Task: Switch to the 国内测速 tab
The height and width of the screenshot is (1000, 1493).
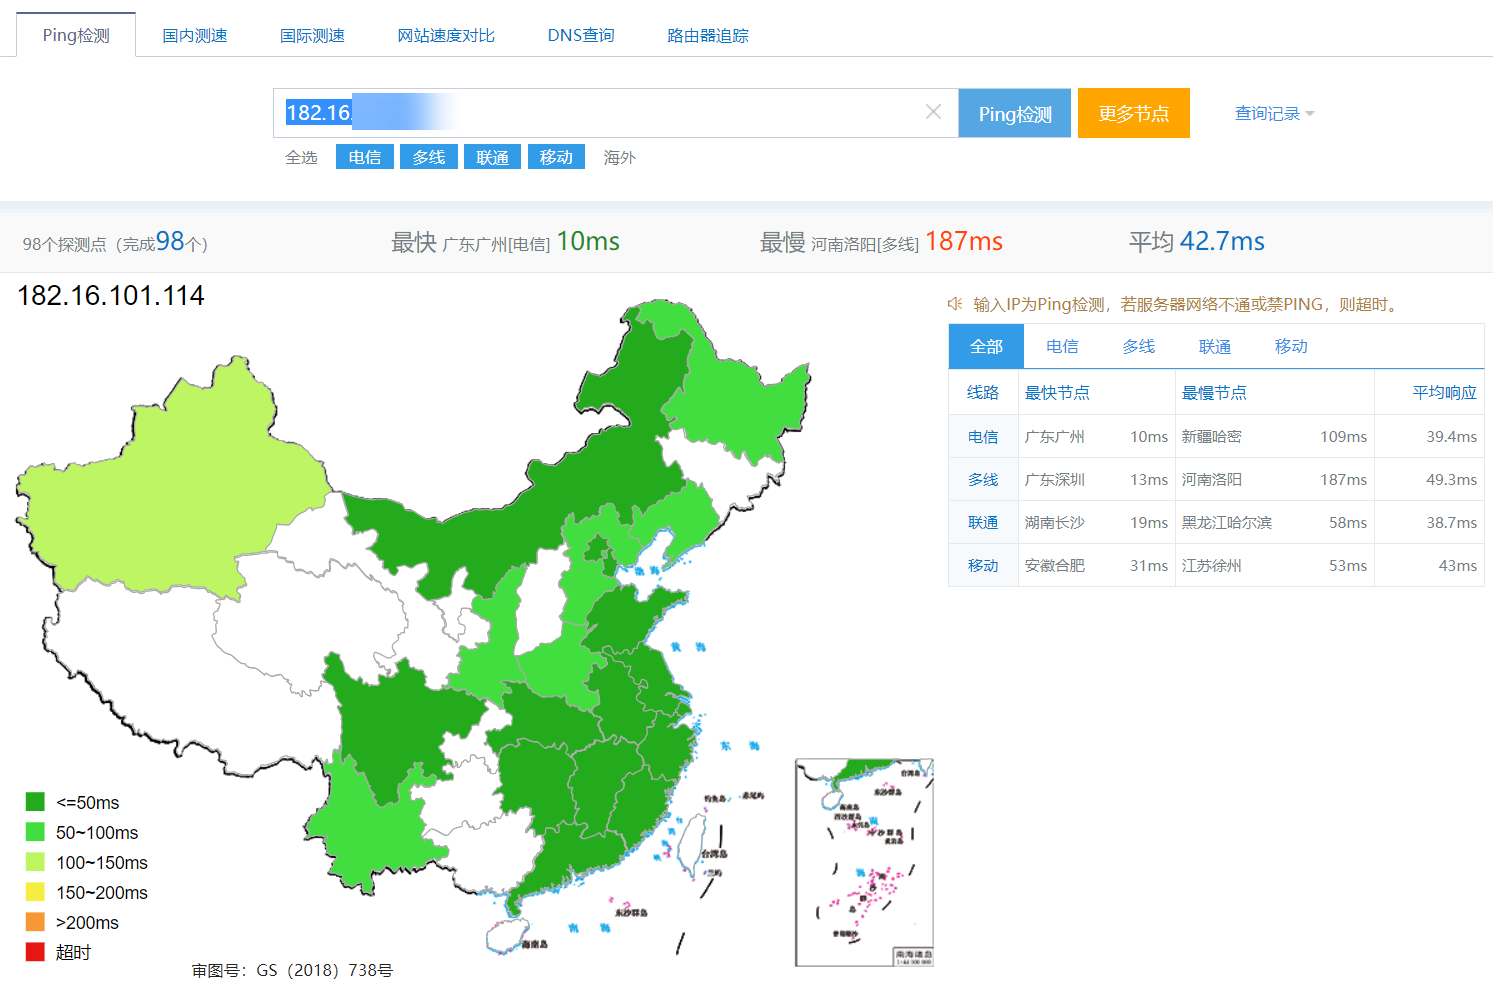Action: pyautogui.click(x=195, y=36)
